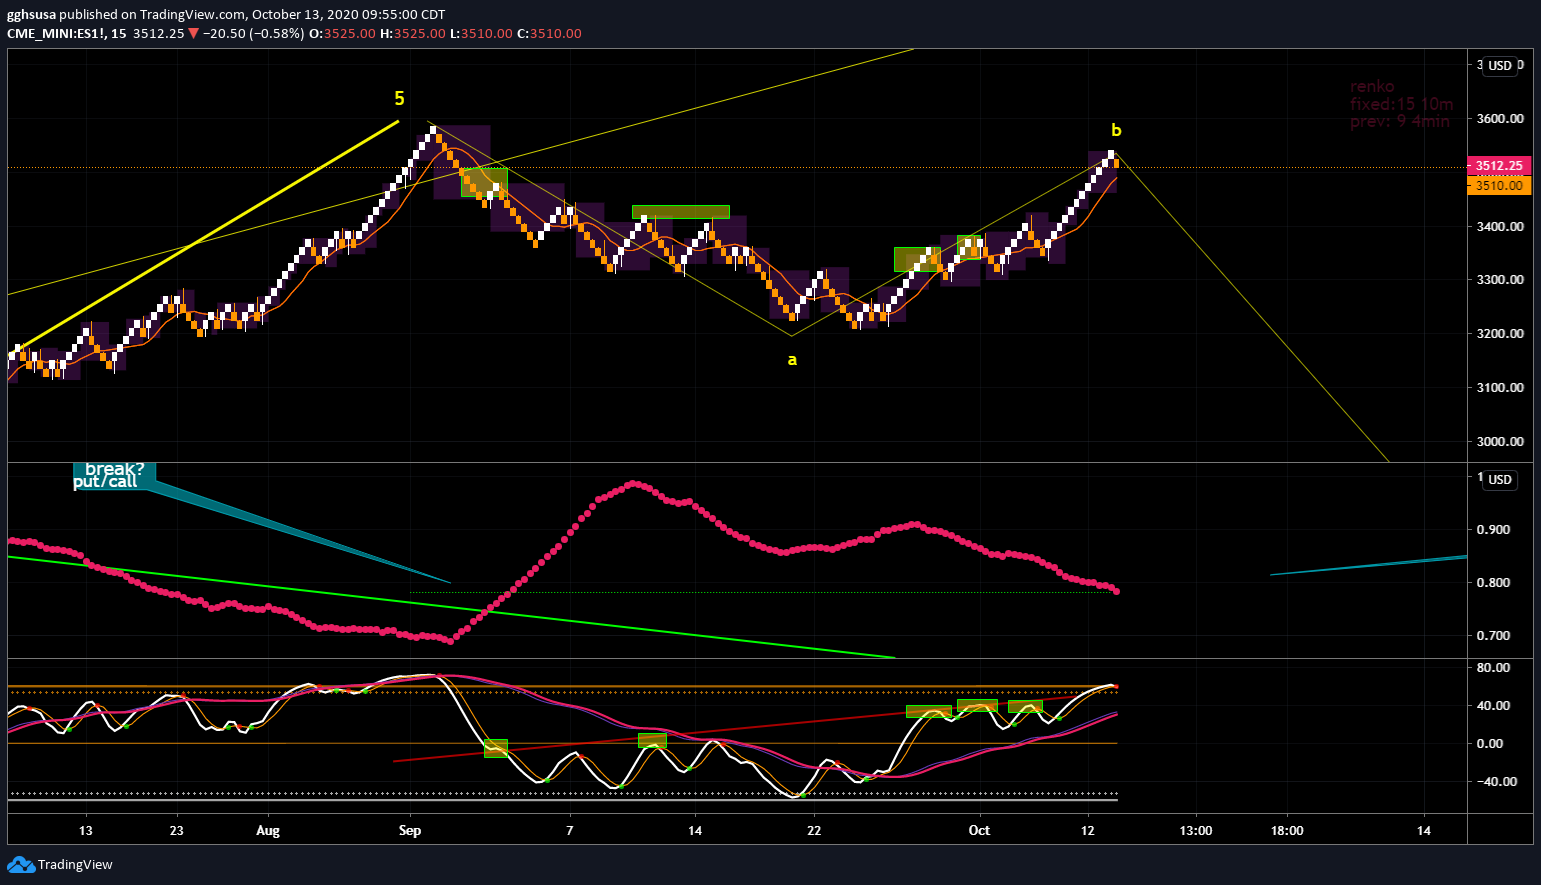
Task: Click the red down-arrow price change indicator
Action: (x=193, y=33)
